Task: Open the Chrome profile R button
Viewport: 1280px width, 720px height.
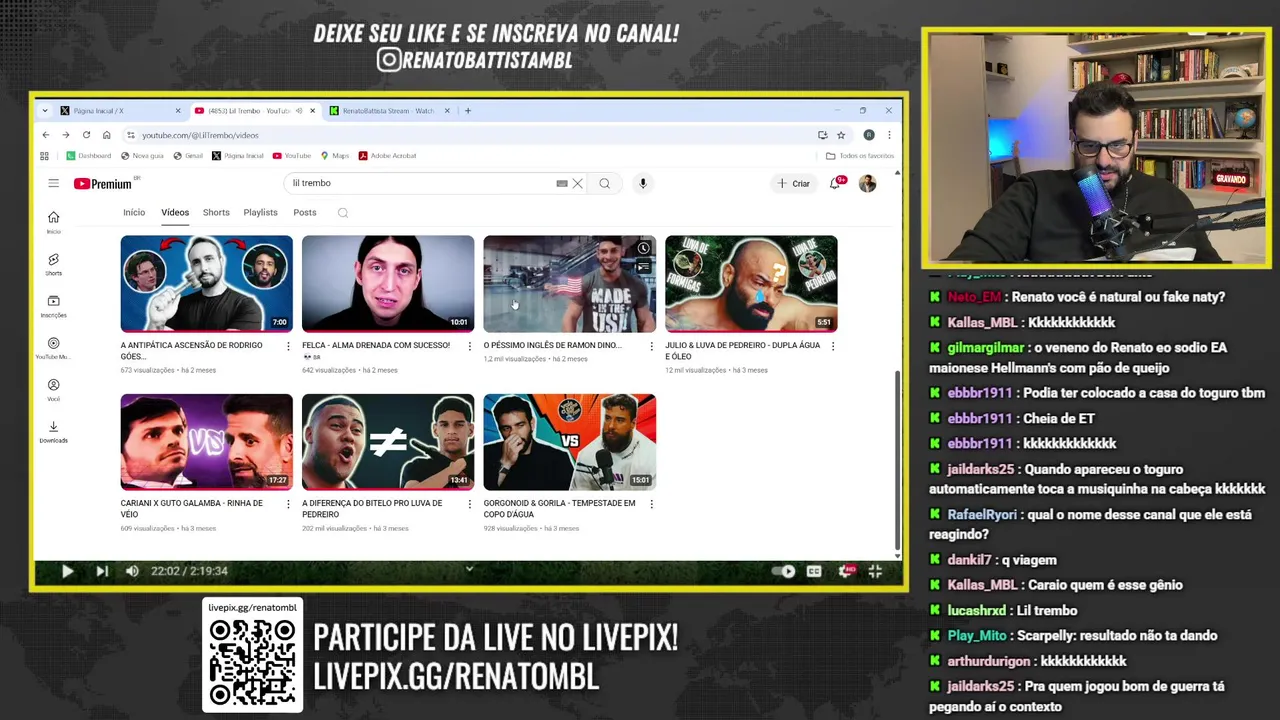Action: tap(868, 135)
